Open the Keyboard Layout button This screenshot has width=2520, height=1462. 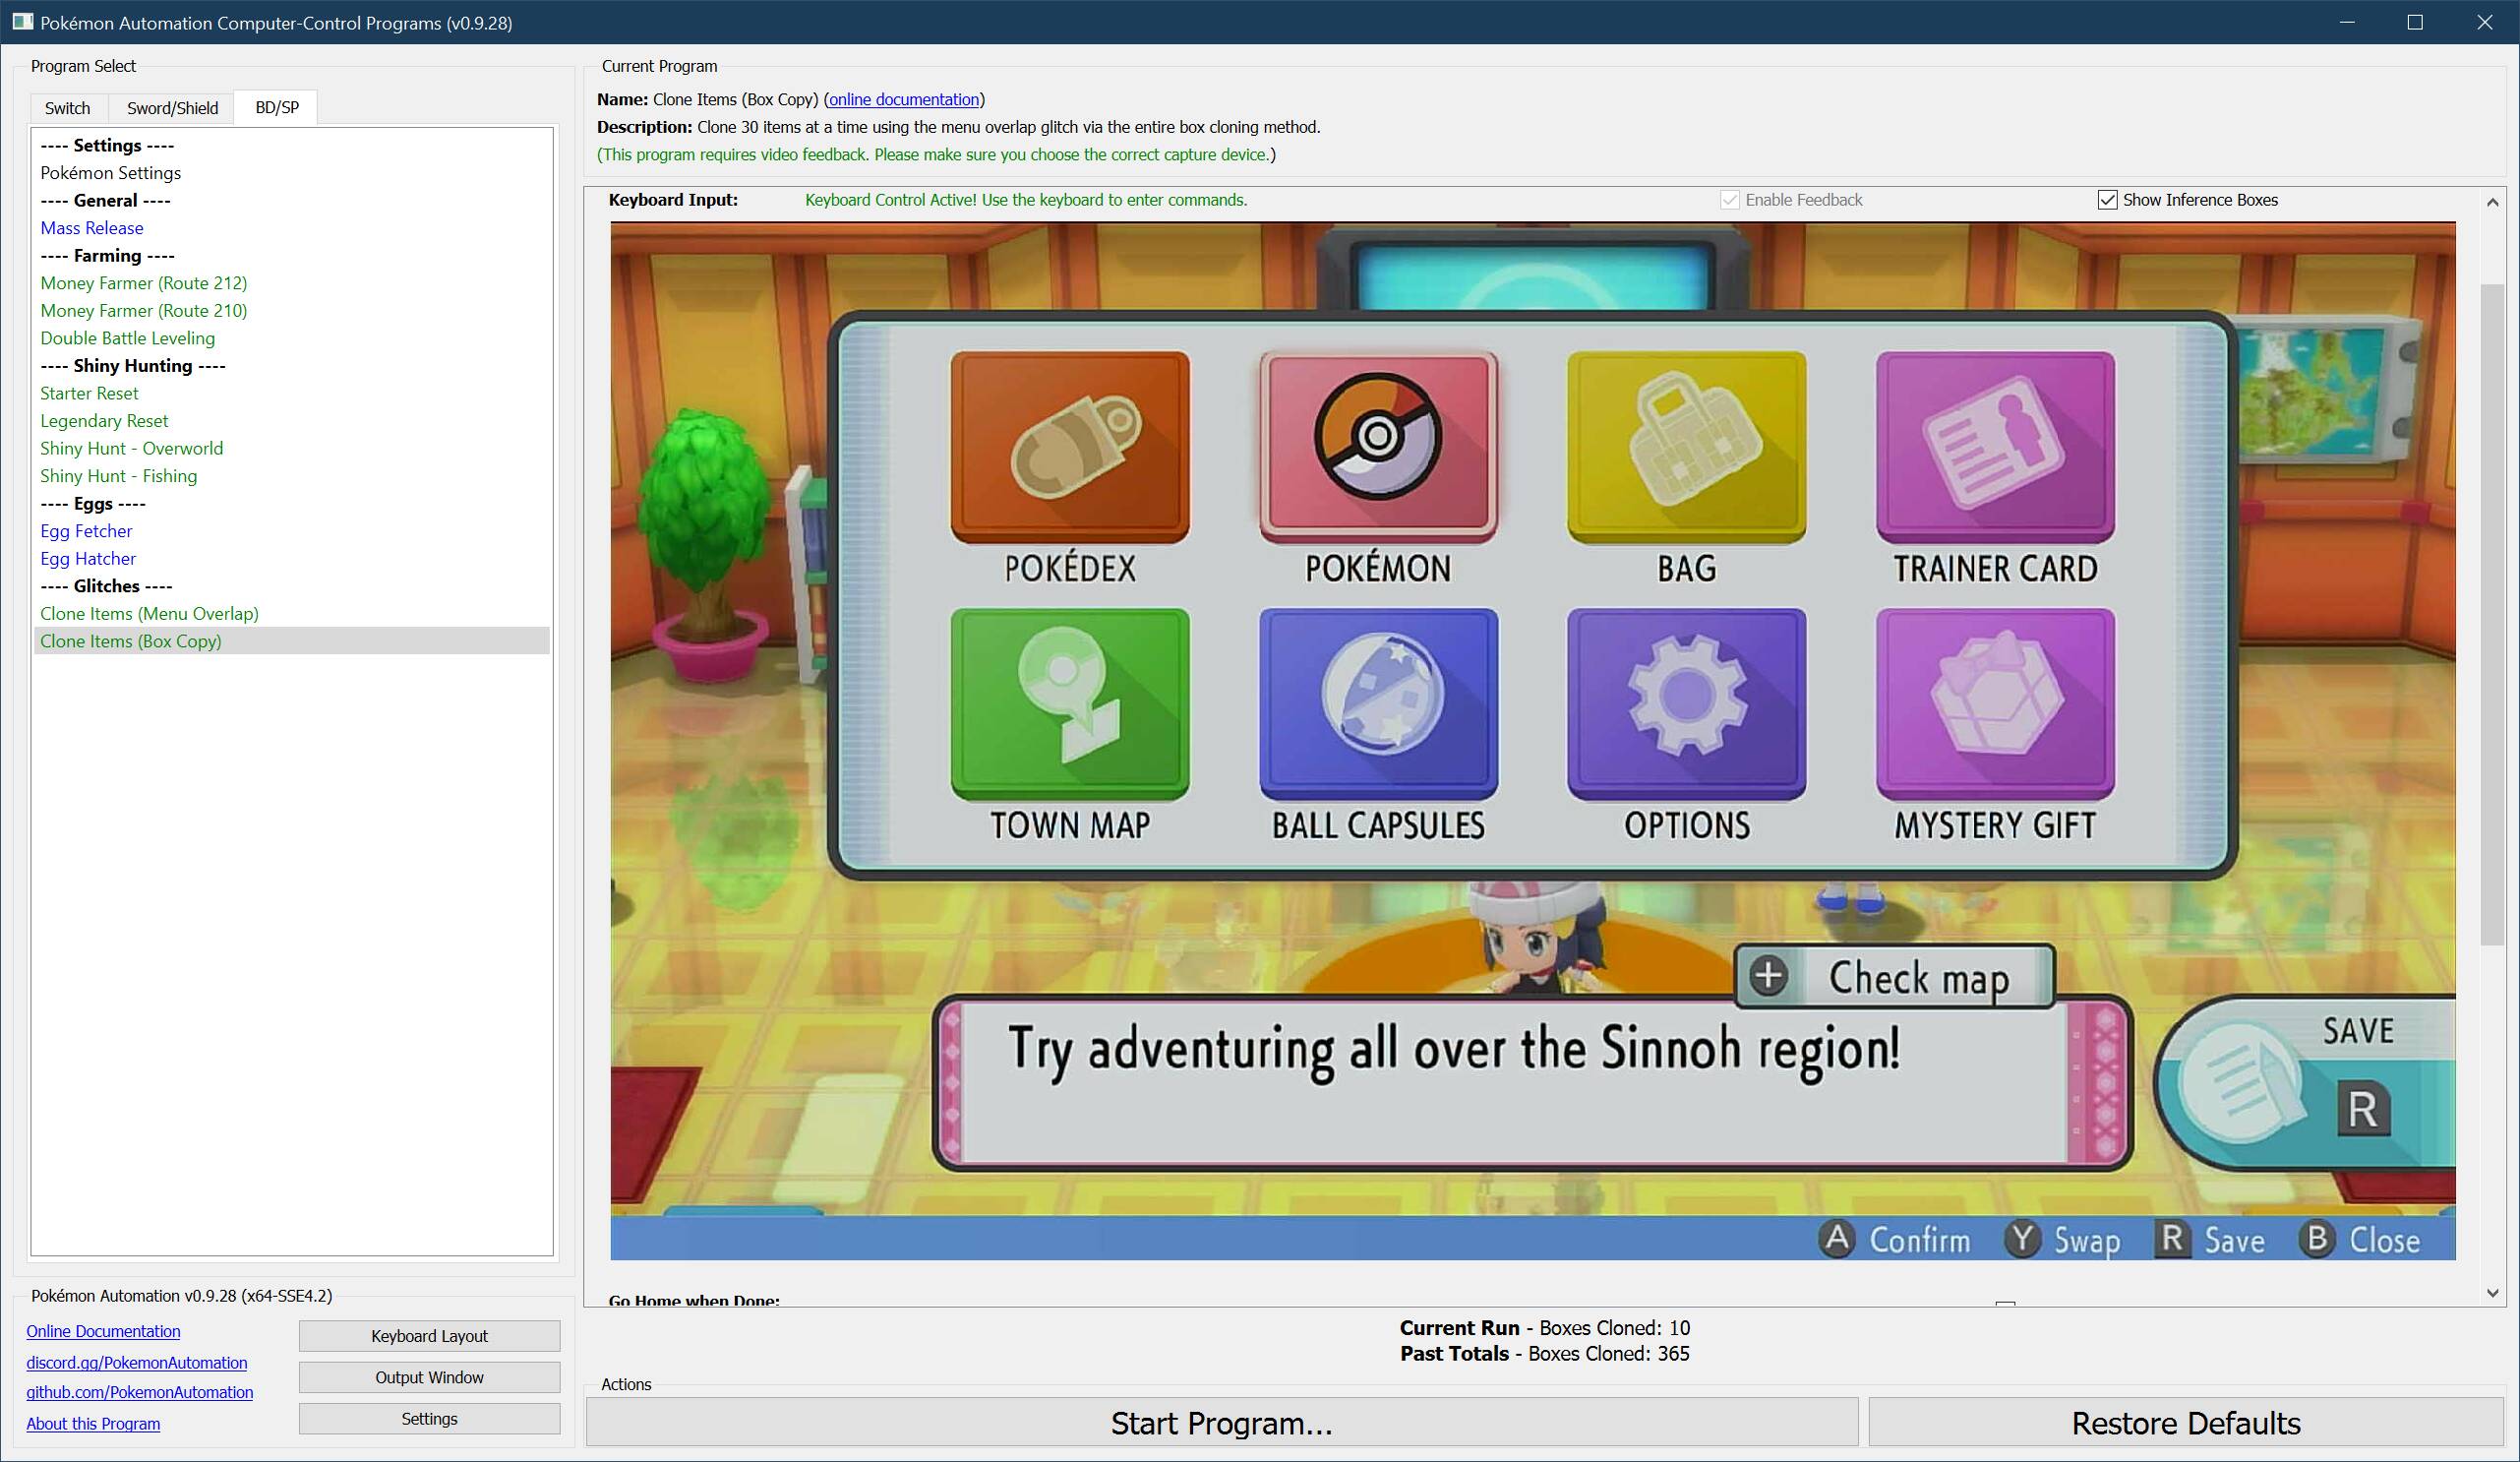coord(429,1336)
